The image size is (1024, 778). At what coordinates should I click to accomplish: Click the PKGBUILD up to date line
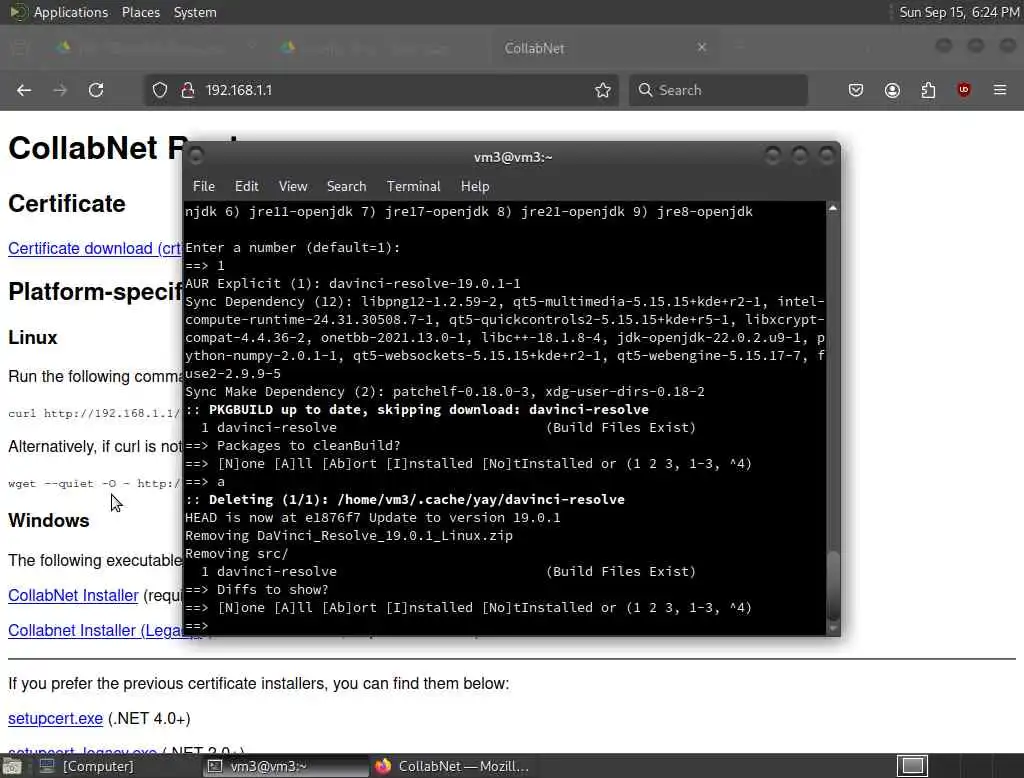pos(417,410)
